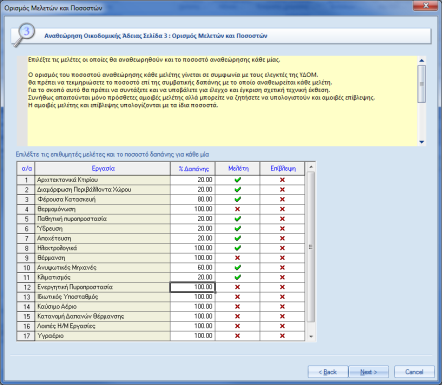Click scroll up arrow of instructions text box
Viewport: 442px width, 385px height.
422,60
